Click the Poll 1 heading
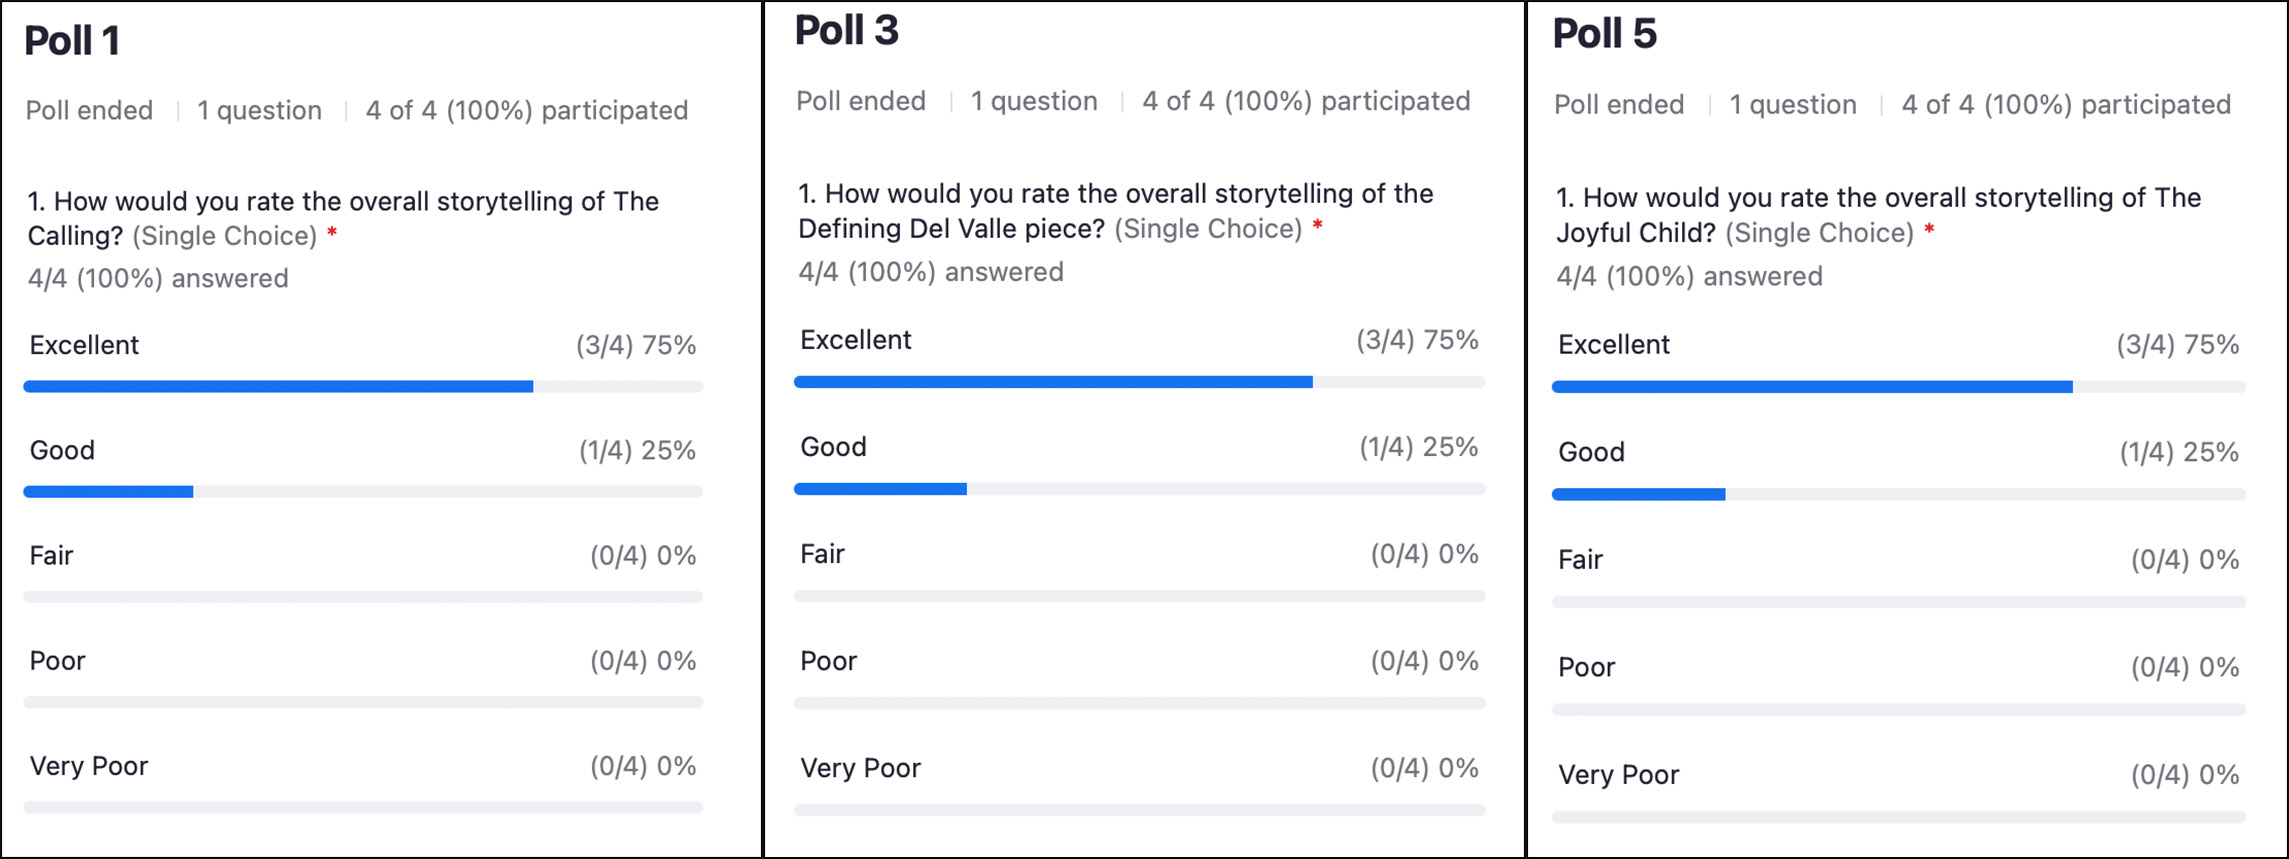 72,41
